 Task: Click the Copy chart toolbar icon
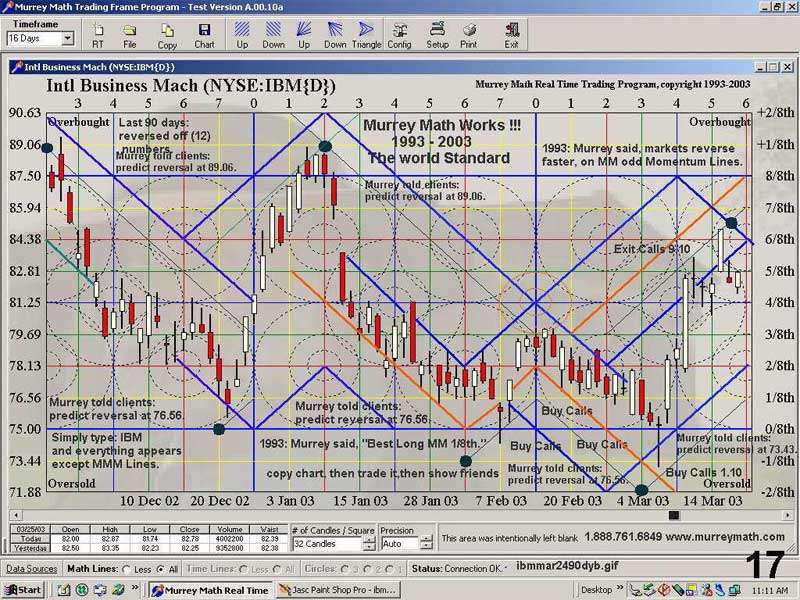(167, 35)
